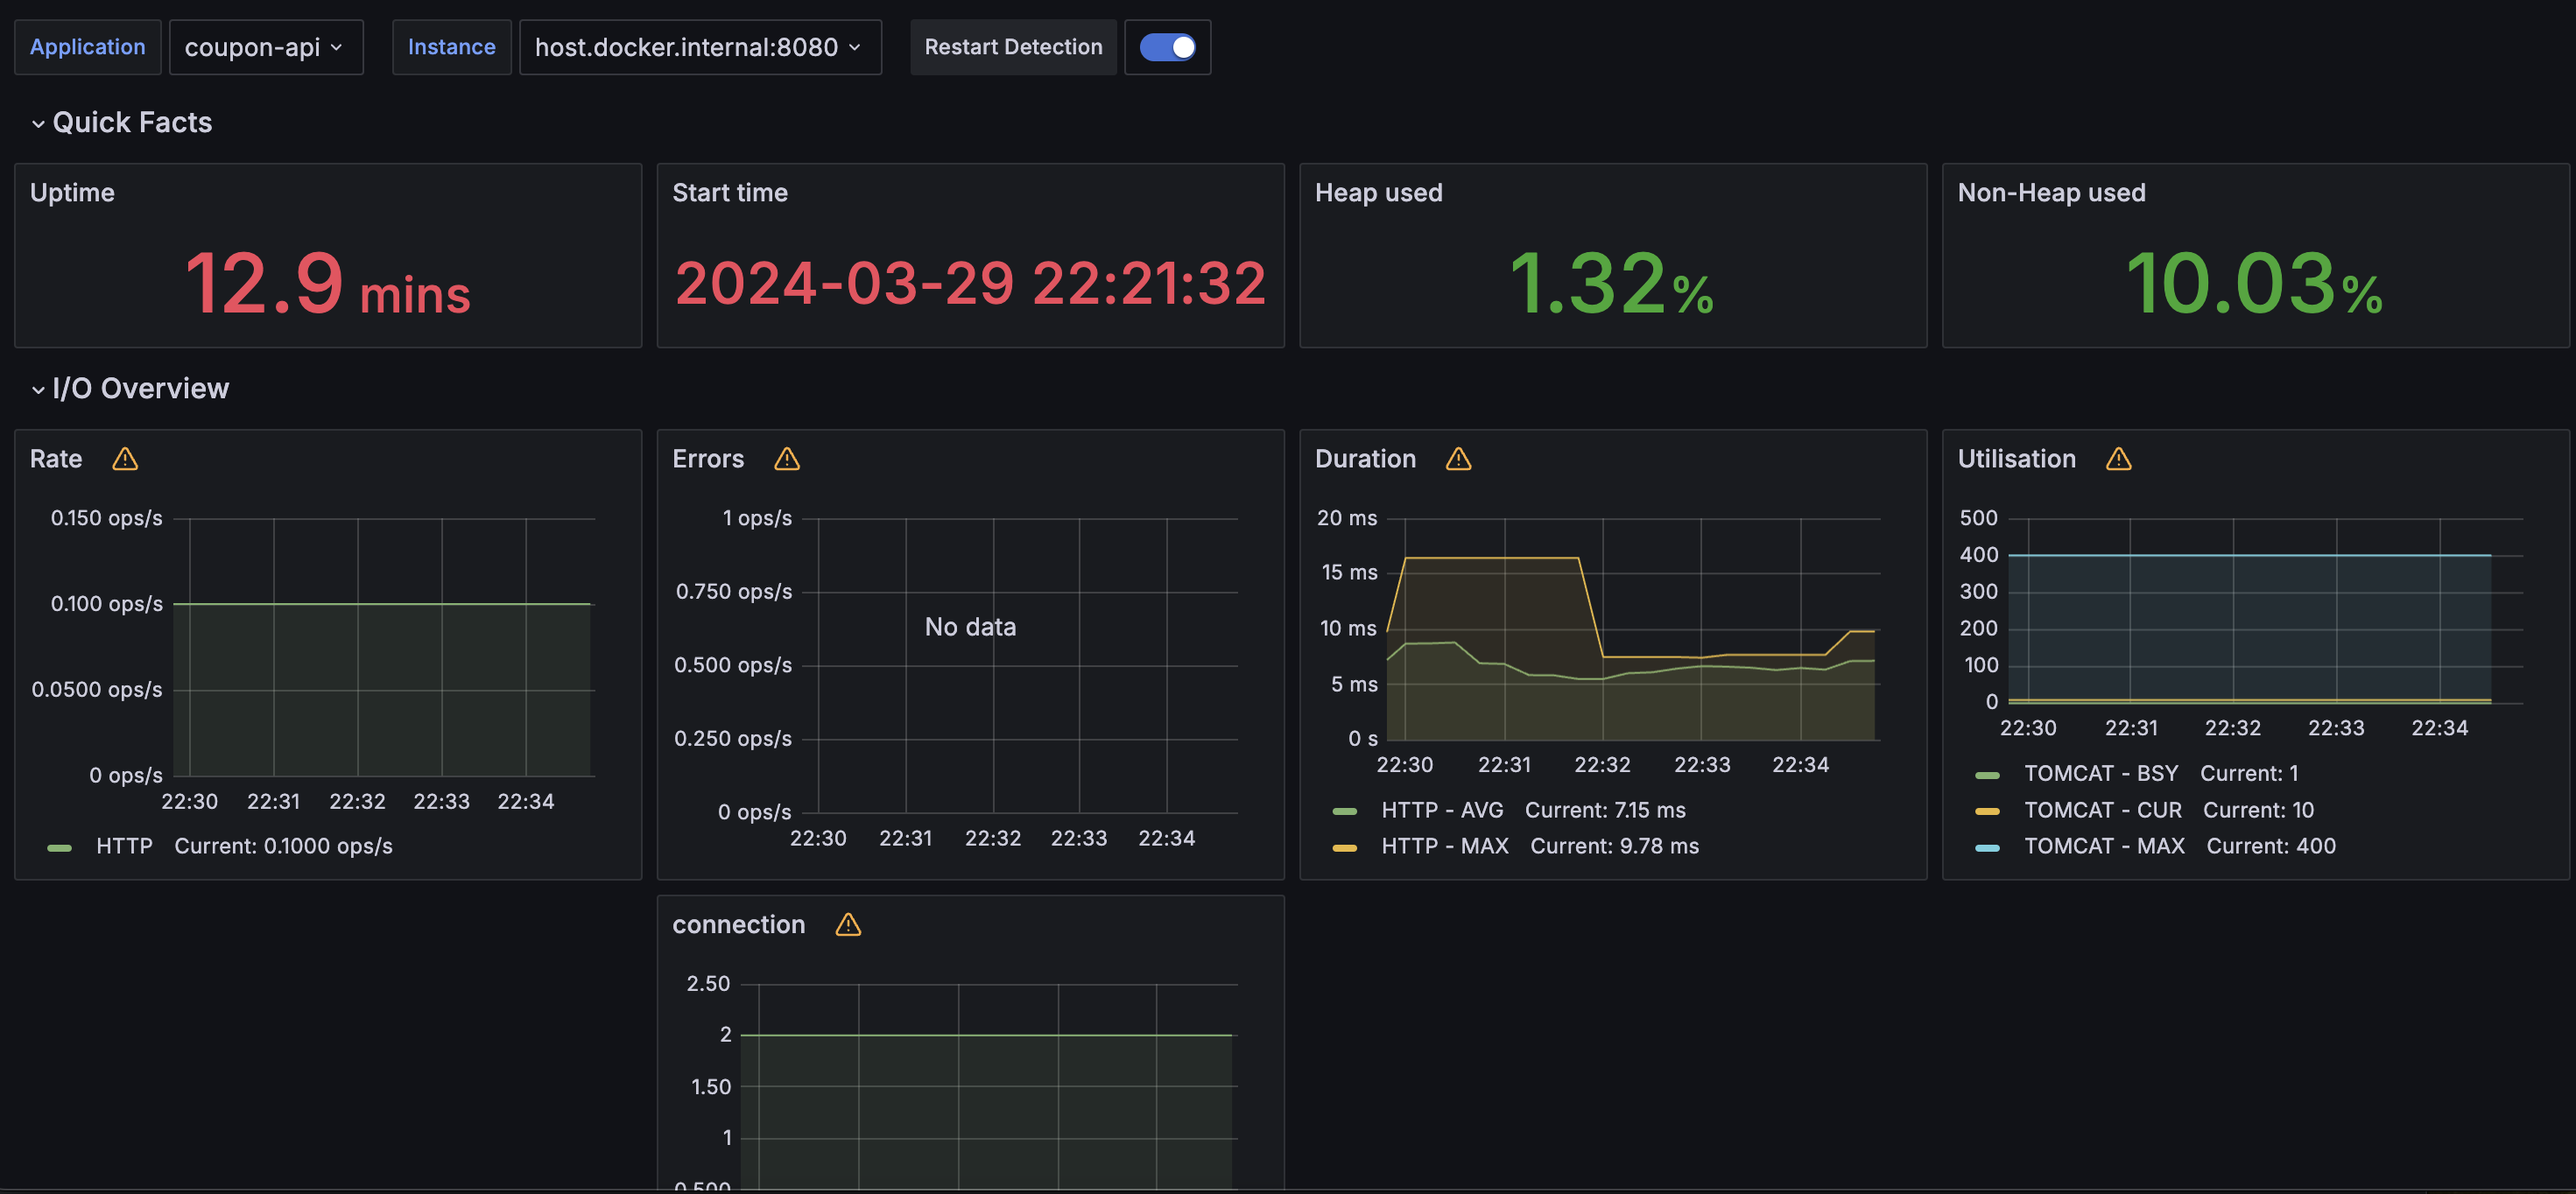Click HTTP - MAX yellow legend swatch

tap(1345, 847)
